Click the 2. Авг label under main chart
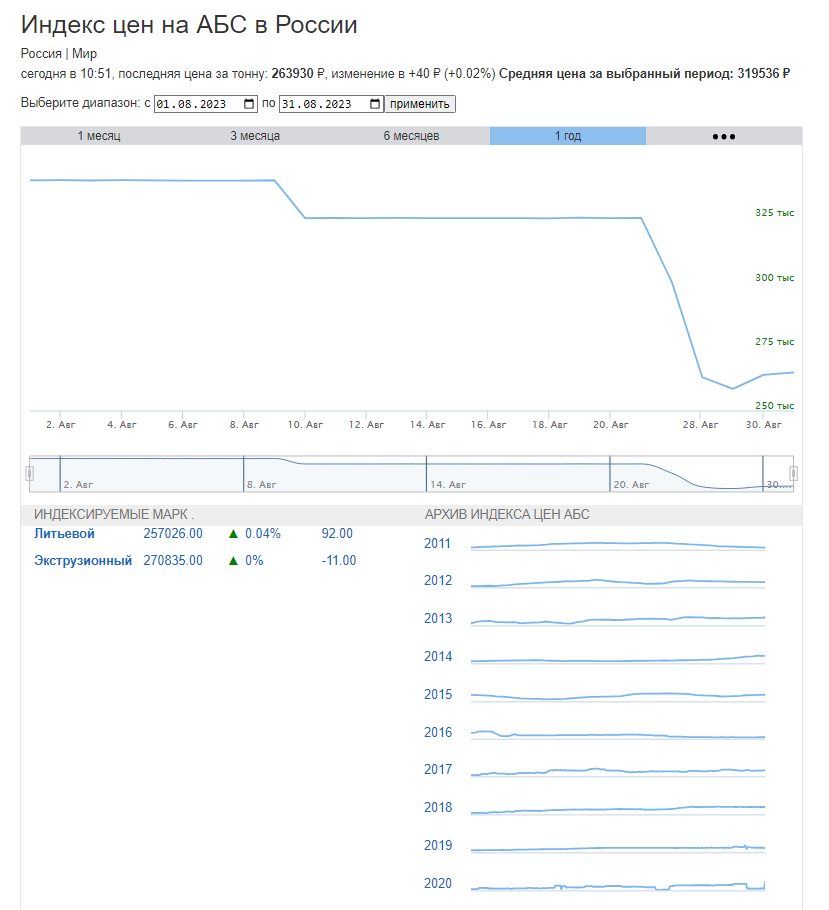This screenshot has width=829, height=910. 60,425
